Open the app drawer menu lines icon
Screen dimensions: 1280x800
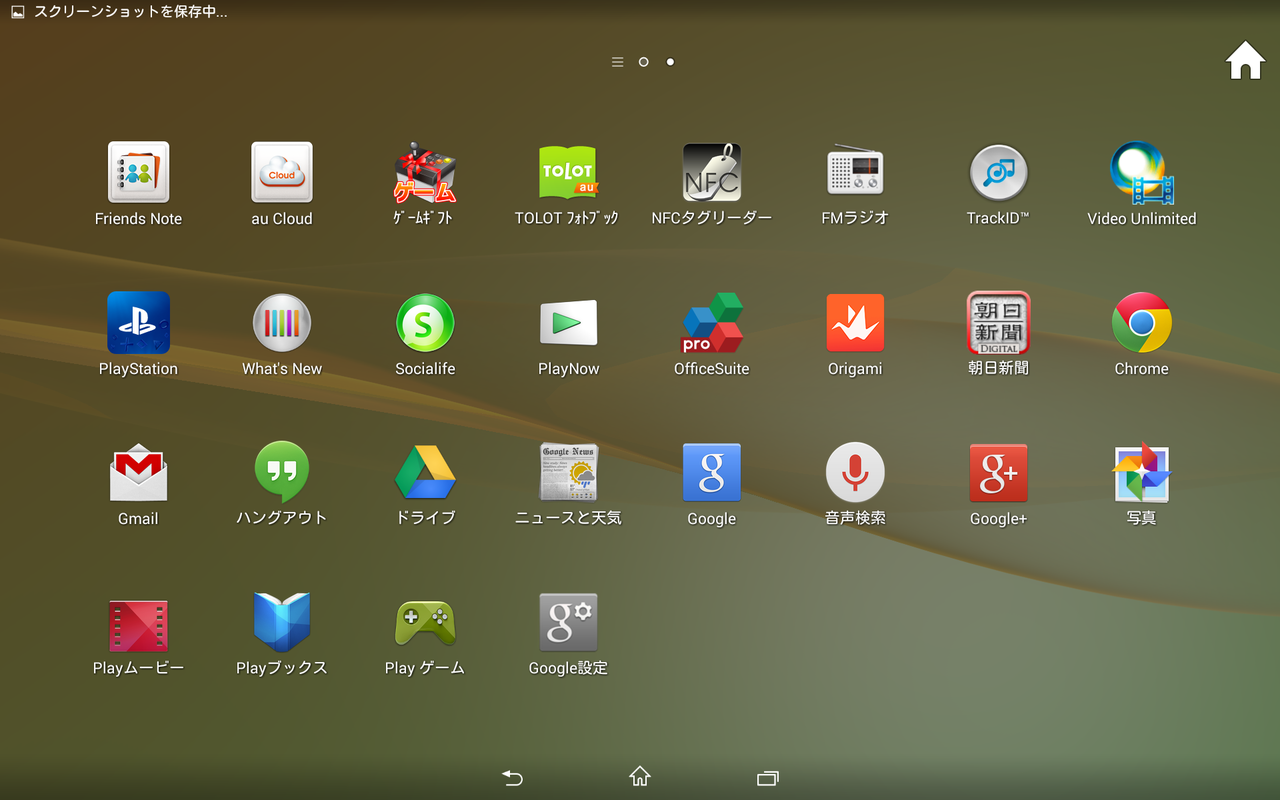tap(617, 62)
